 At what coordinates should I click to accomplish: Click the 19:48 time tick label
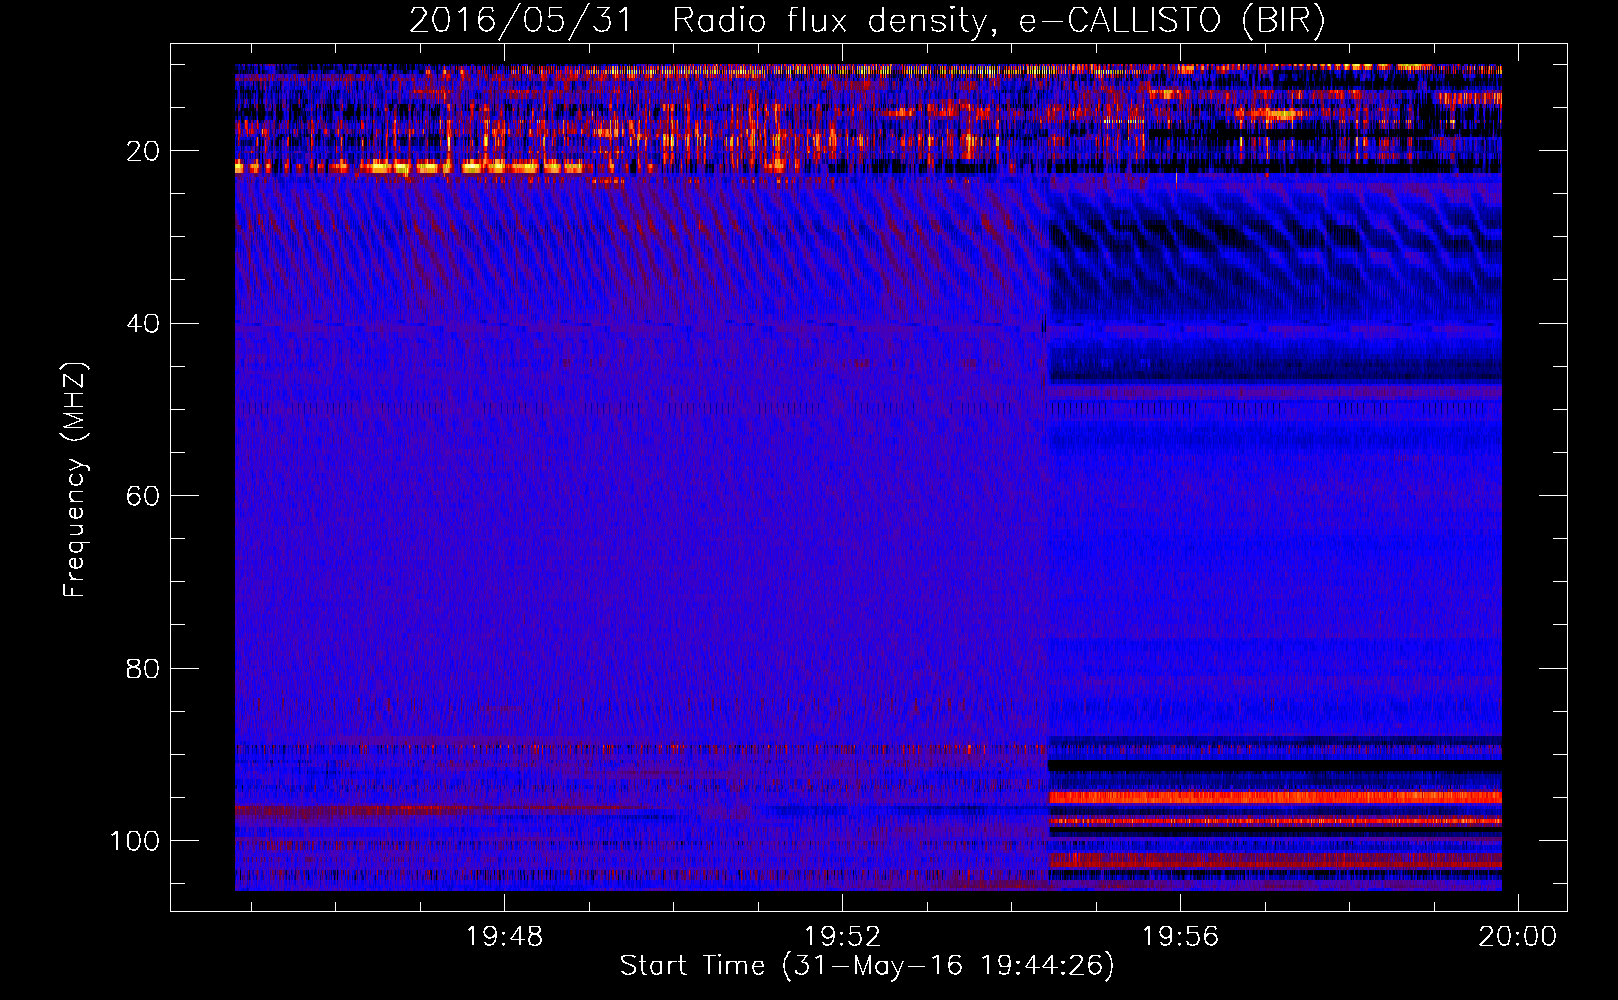504,936
